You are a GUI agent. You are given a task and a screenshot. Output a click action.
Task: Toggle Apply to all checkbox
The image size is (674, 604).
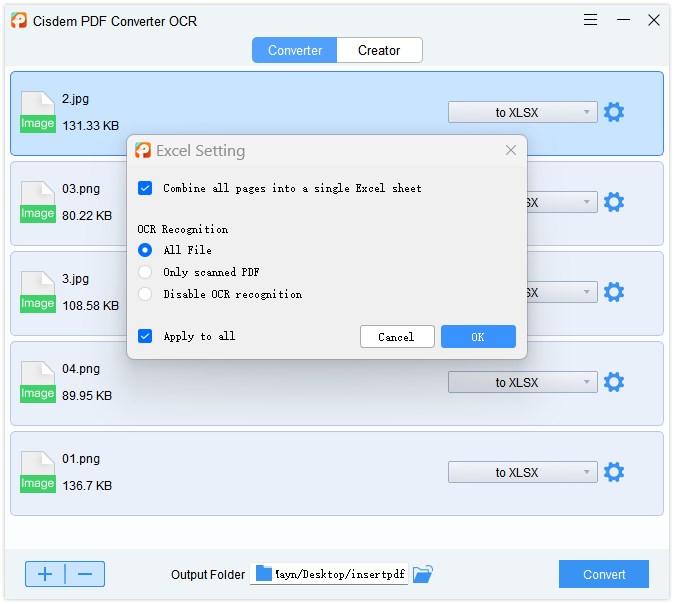[145, 336]
